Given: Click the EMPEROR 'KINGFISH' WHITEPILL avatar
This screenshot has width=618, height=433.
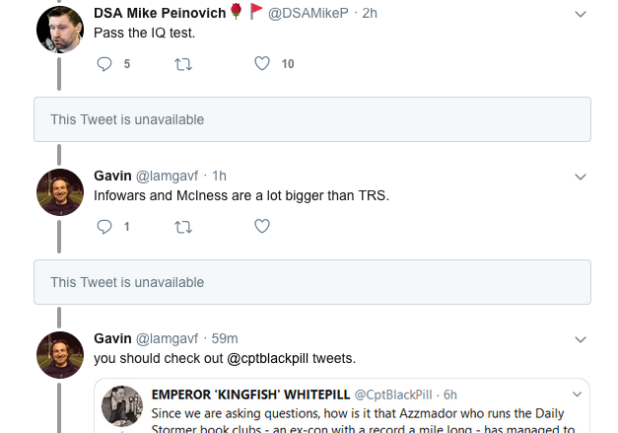Looking at the screenshot, I should coord(122,406).
